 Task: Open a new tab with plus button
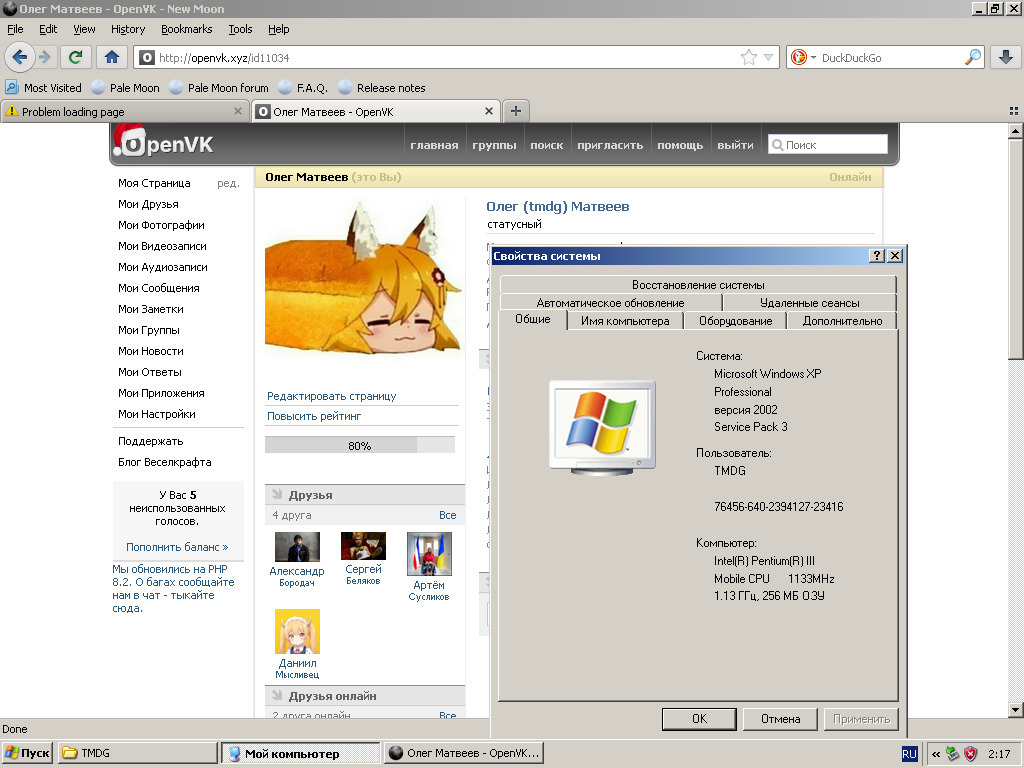[x=516, y=111]
